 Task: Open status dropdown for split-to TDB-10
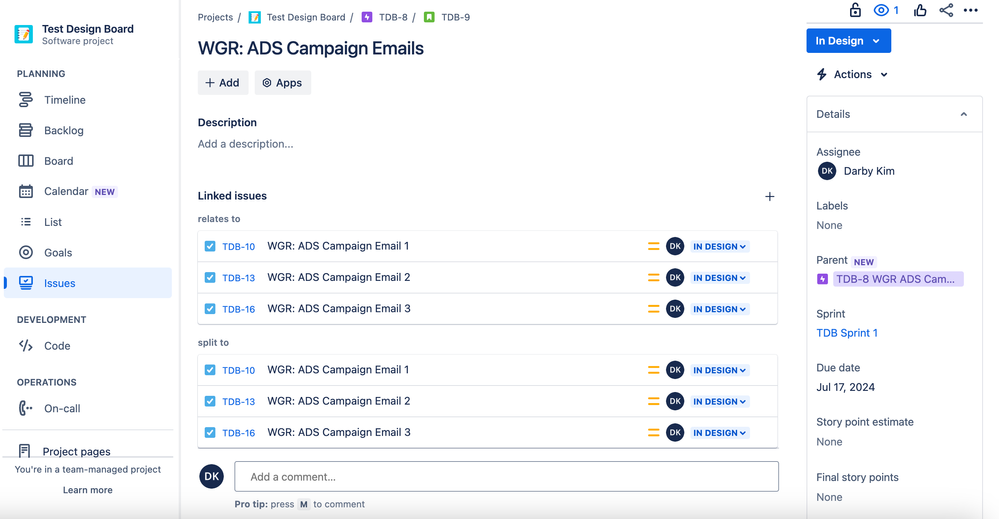720,370
